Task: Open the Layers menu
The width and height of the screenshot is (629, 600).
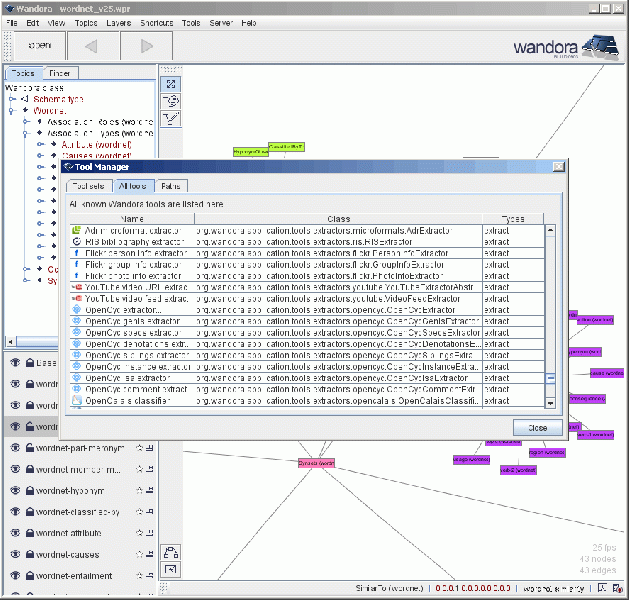Action: pos(118,22)
